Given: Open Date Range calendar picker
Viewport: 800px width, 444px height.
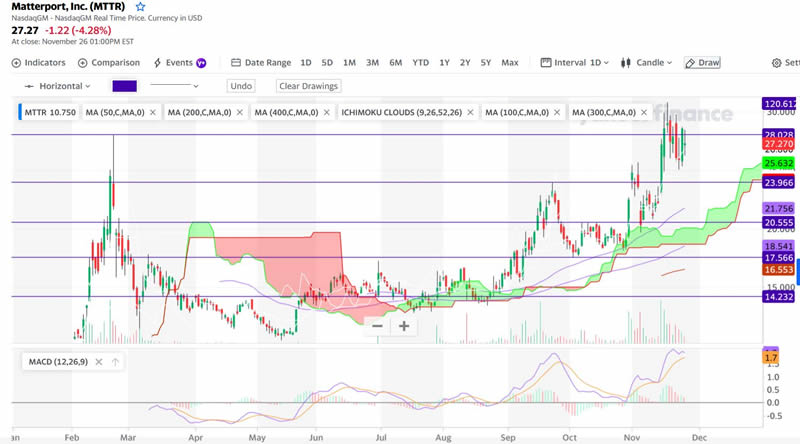Looking at the screenshot, I should pos(236,62).
